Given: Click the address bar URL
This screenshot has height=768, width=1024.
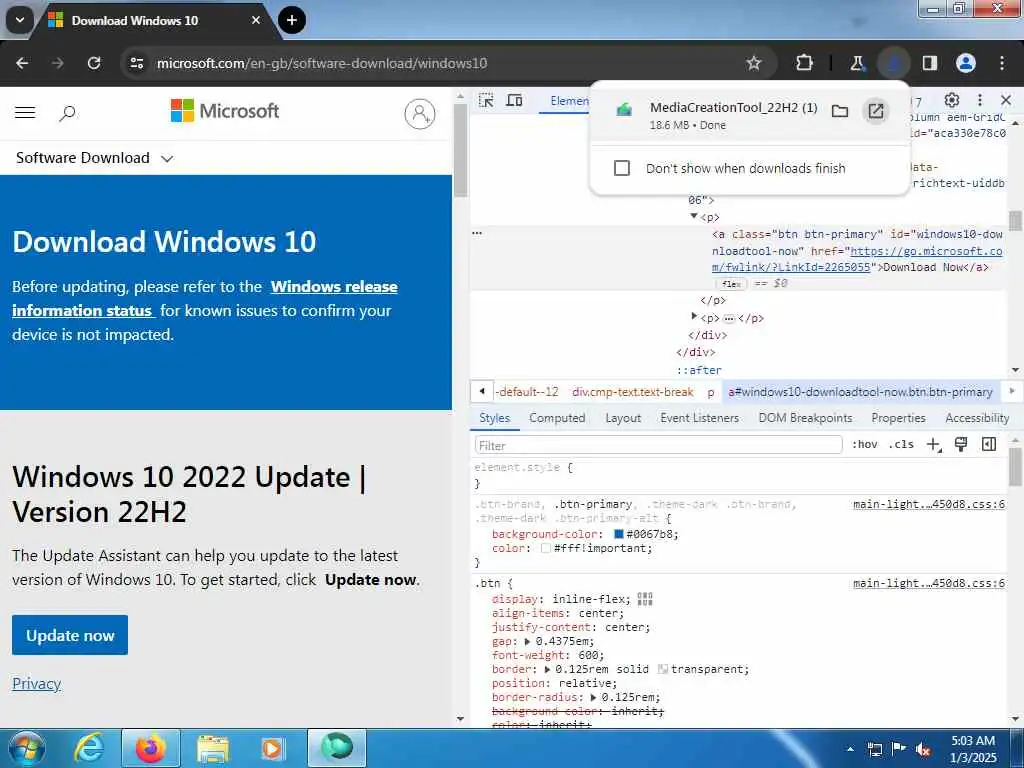Looking at the screenshot, I should (322, 63).
